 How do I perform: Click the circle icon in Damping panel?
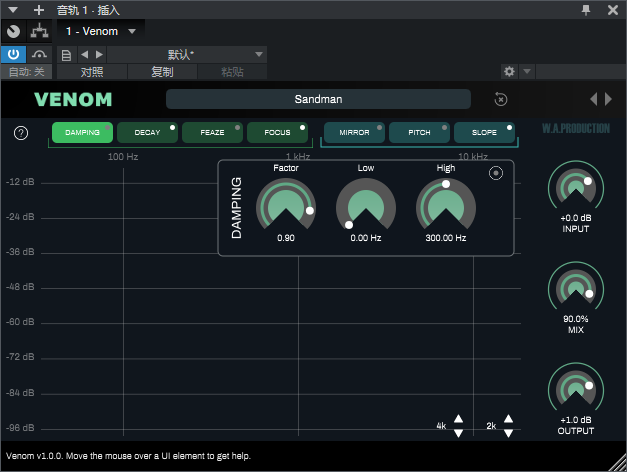coord(496,173)
